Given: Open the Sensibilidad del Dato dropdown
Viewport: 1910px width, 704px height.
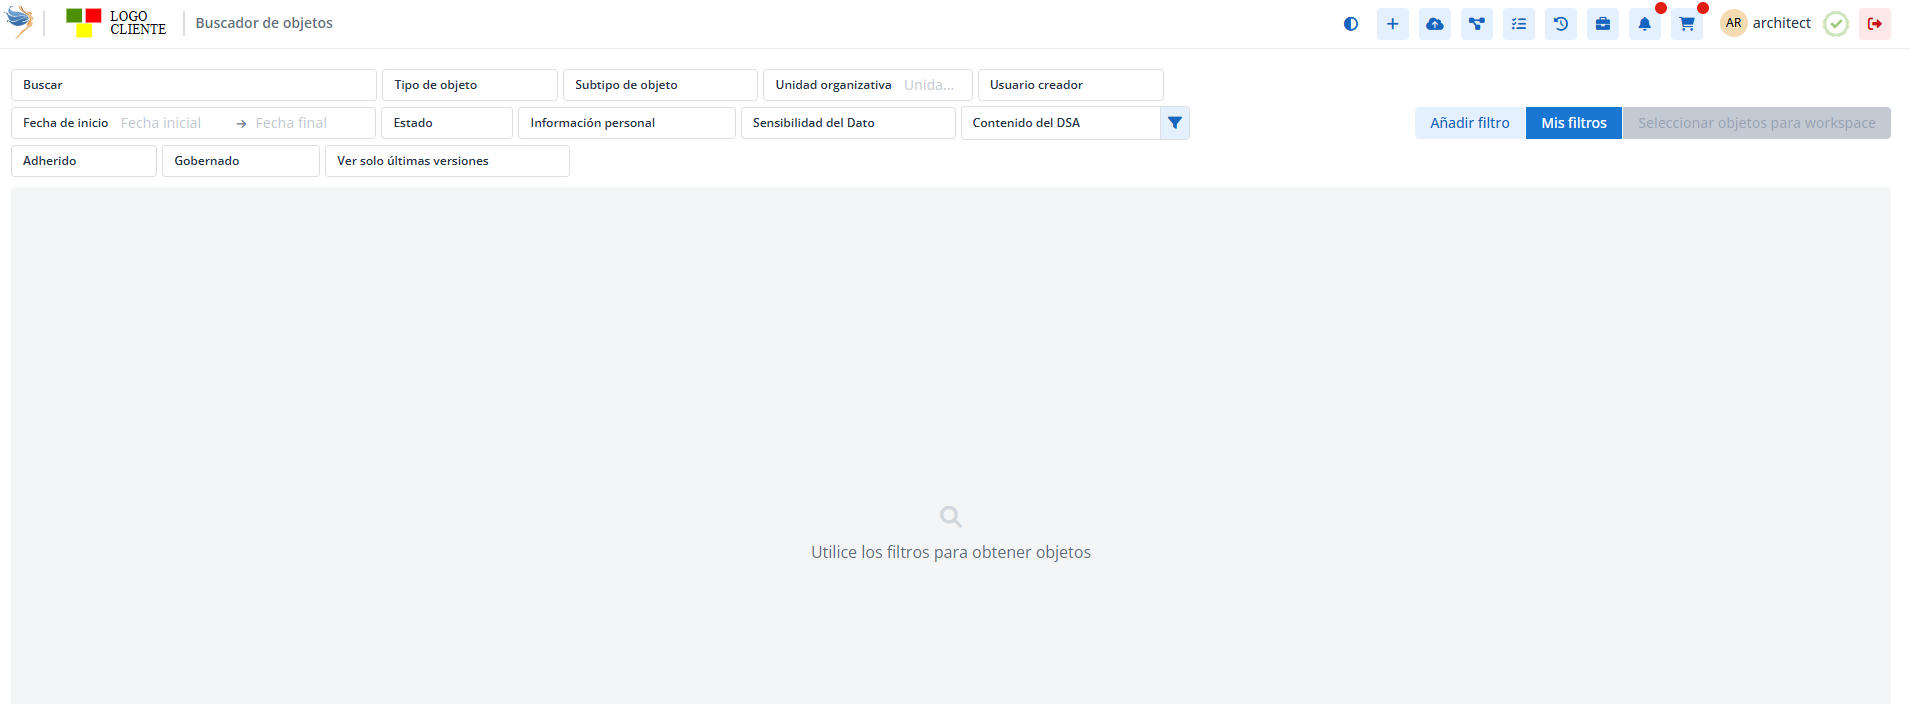Looking at the screenshot, I should pyautogui.click(x=847, y=123).
